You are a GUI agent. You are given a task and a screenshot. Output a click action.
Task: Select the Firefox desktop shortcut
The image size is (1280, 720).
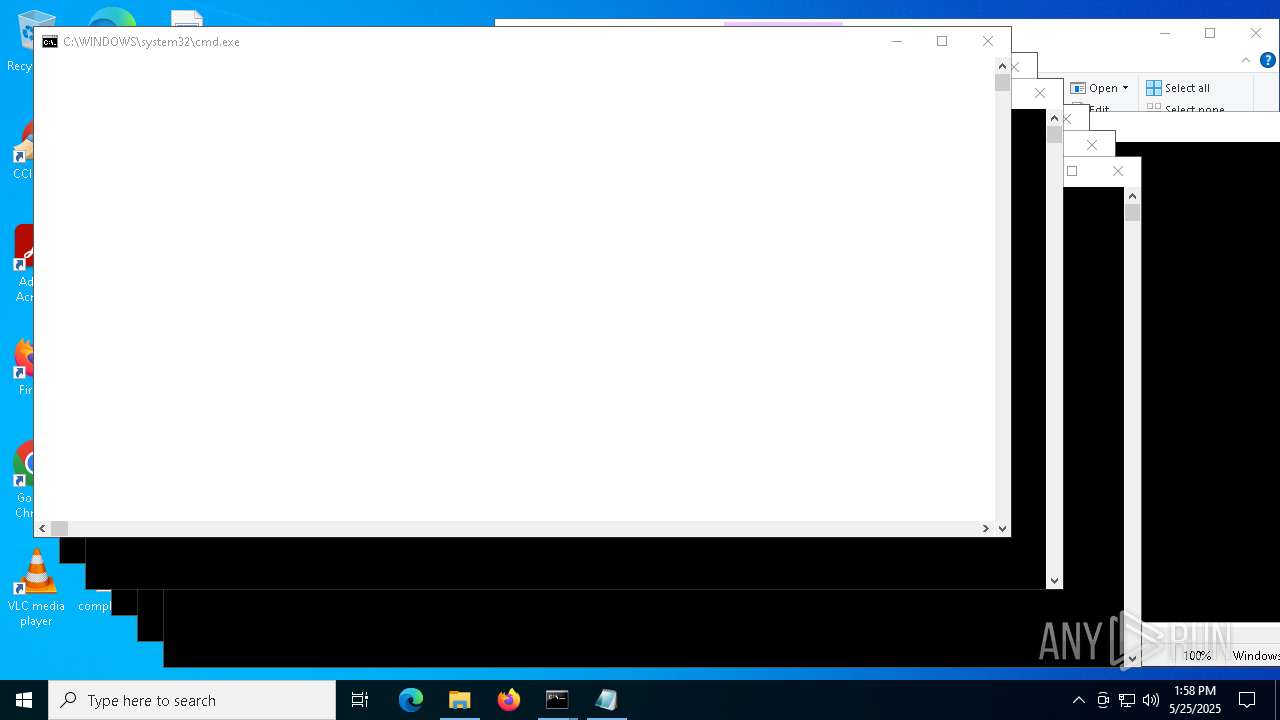coord(24,368)
